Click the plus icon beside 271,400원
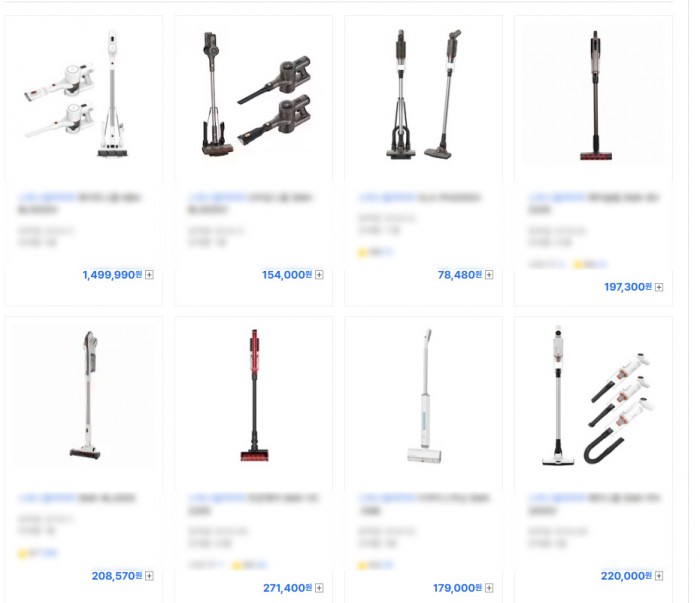Screen dimensions: 700x603 tap(319, 588)
